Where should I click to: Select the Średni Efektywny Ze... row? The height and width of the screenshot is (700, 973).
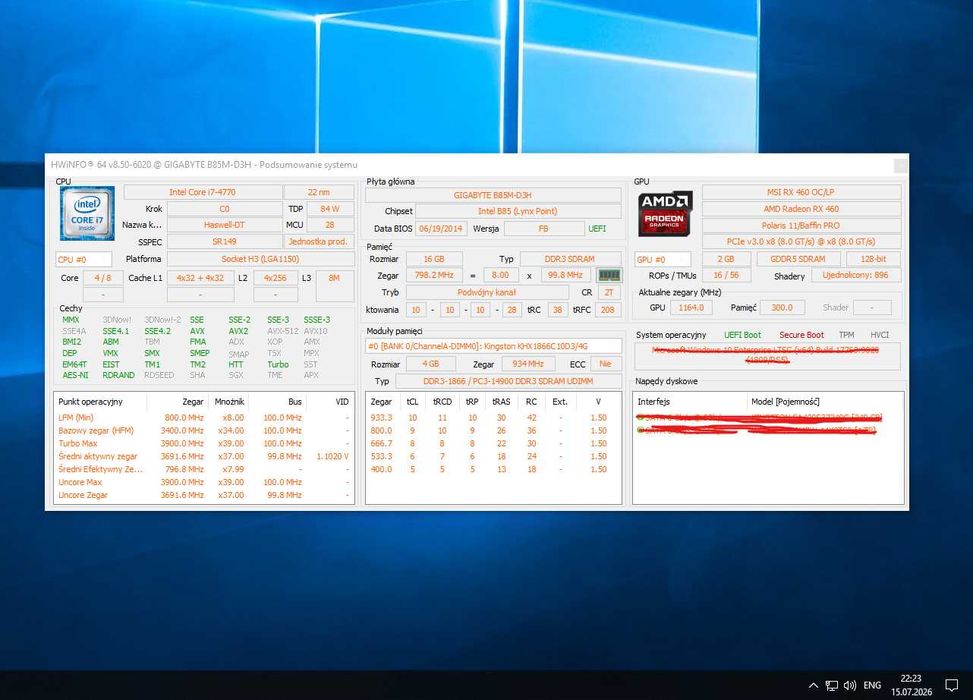[204, 469]
